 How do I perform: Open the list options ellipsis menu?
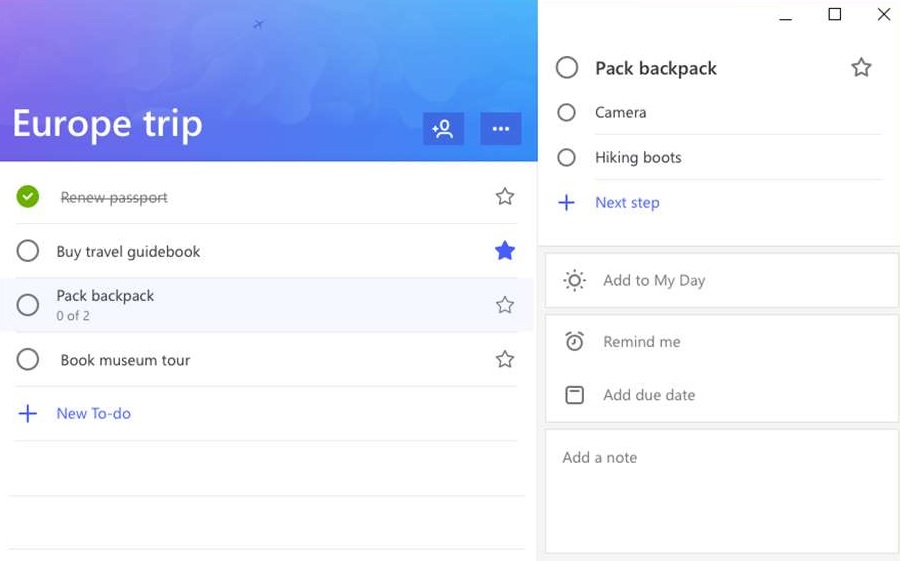[x=501, y=129]
